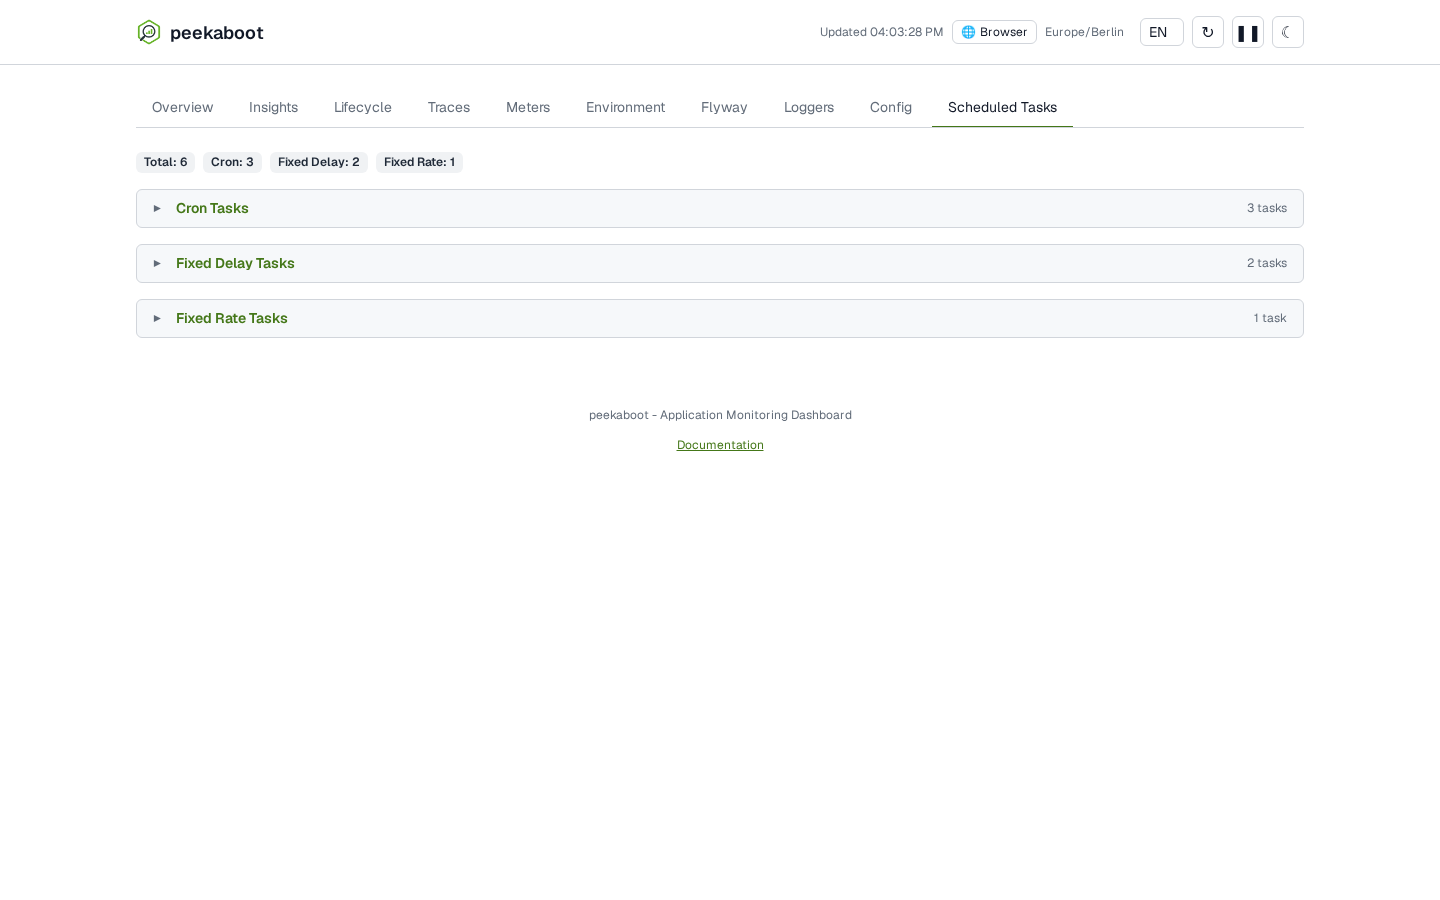Viewport: 1440px width, 900px height.
Task: Switch to the Environment tab
Action: [625, 107]
